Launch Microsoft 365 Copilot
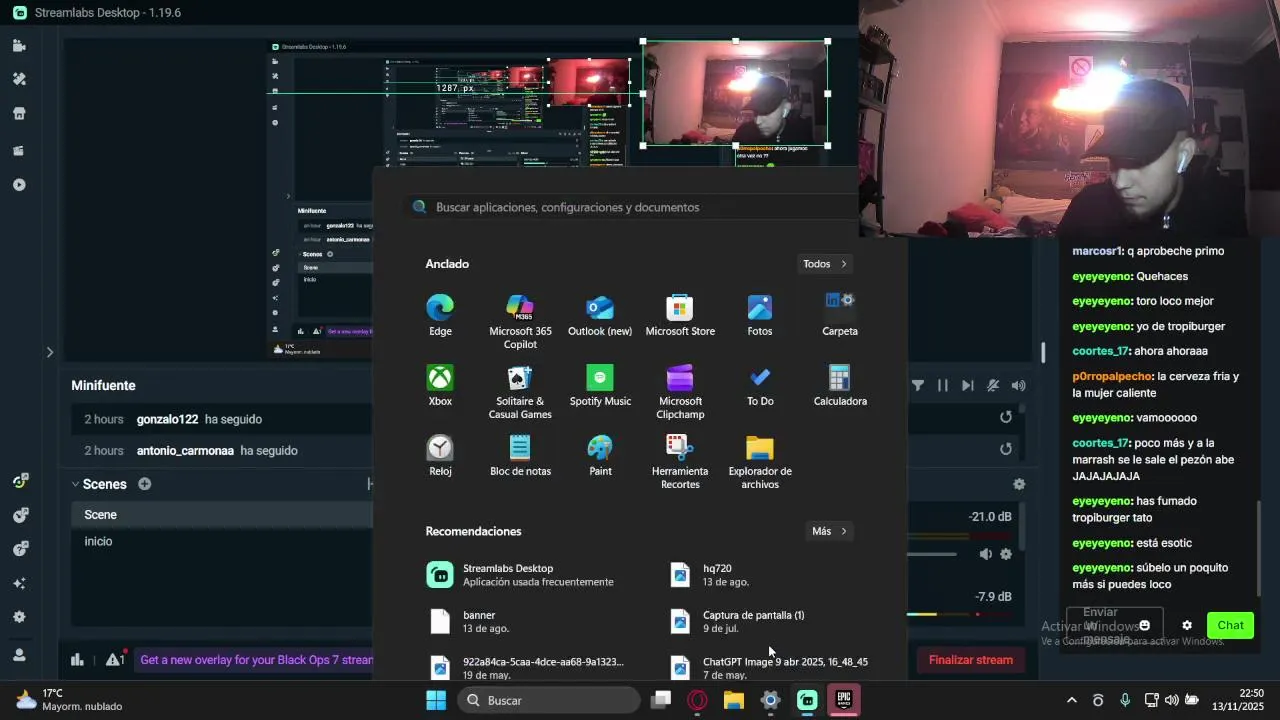 click(520, 321)
